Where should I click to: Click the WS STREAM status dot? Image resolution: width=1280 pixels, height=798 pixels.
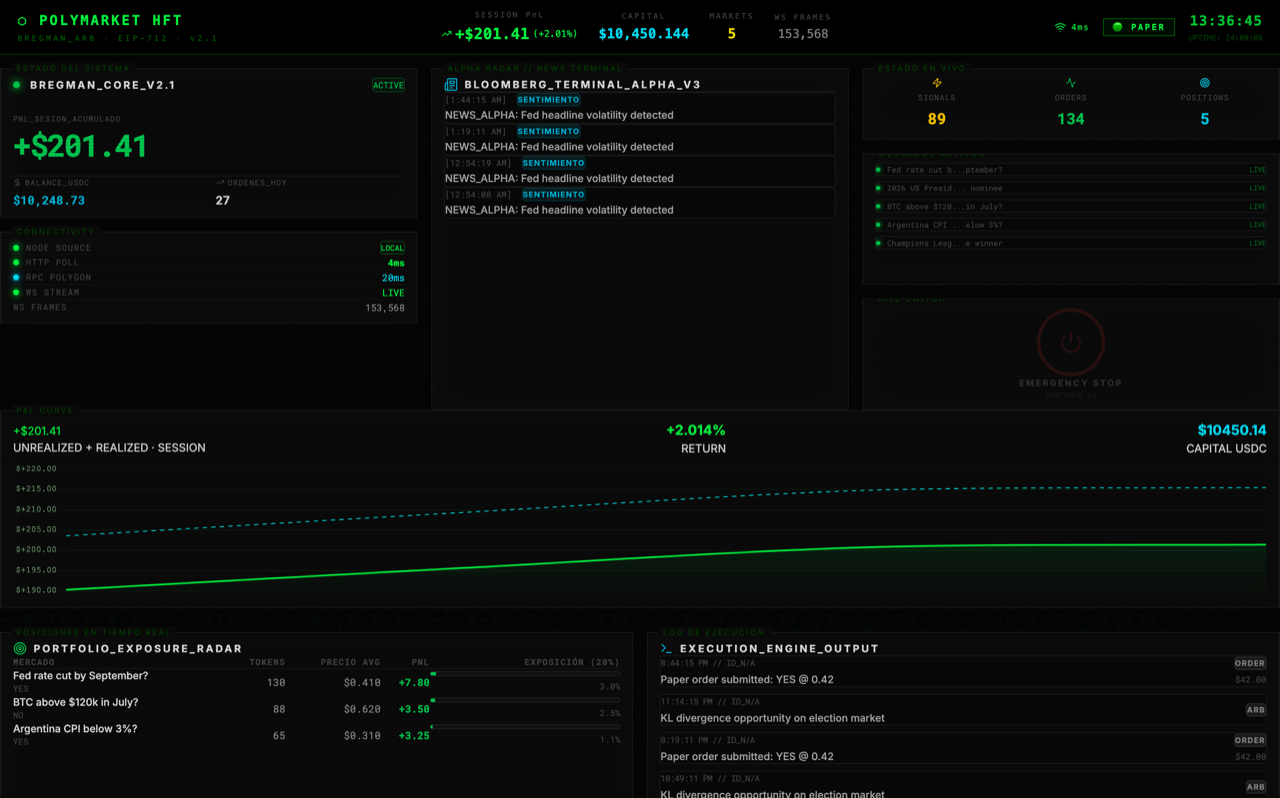pos(16,293)
